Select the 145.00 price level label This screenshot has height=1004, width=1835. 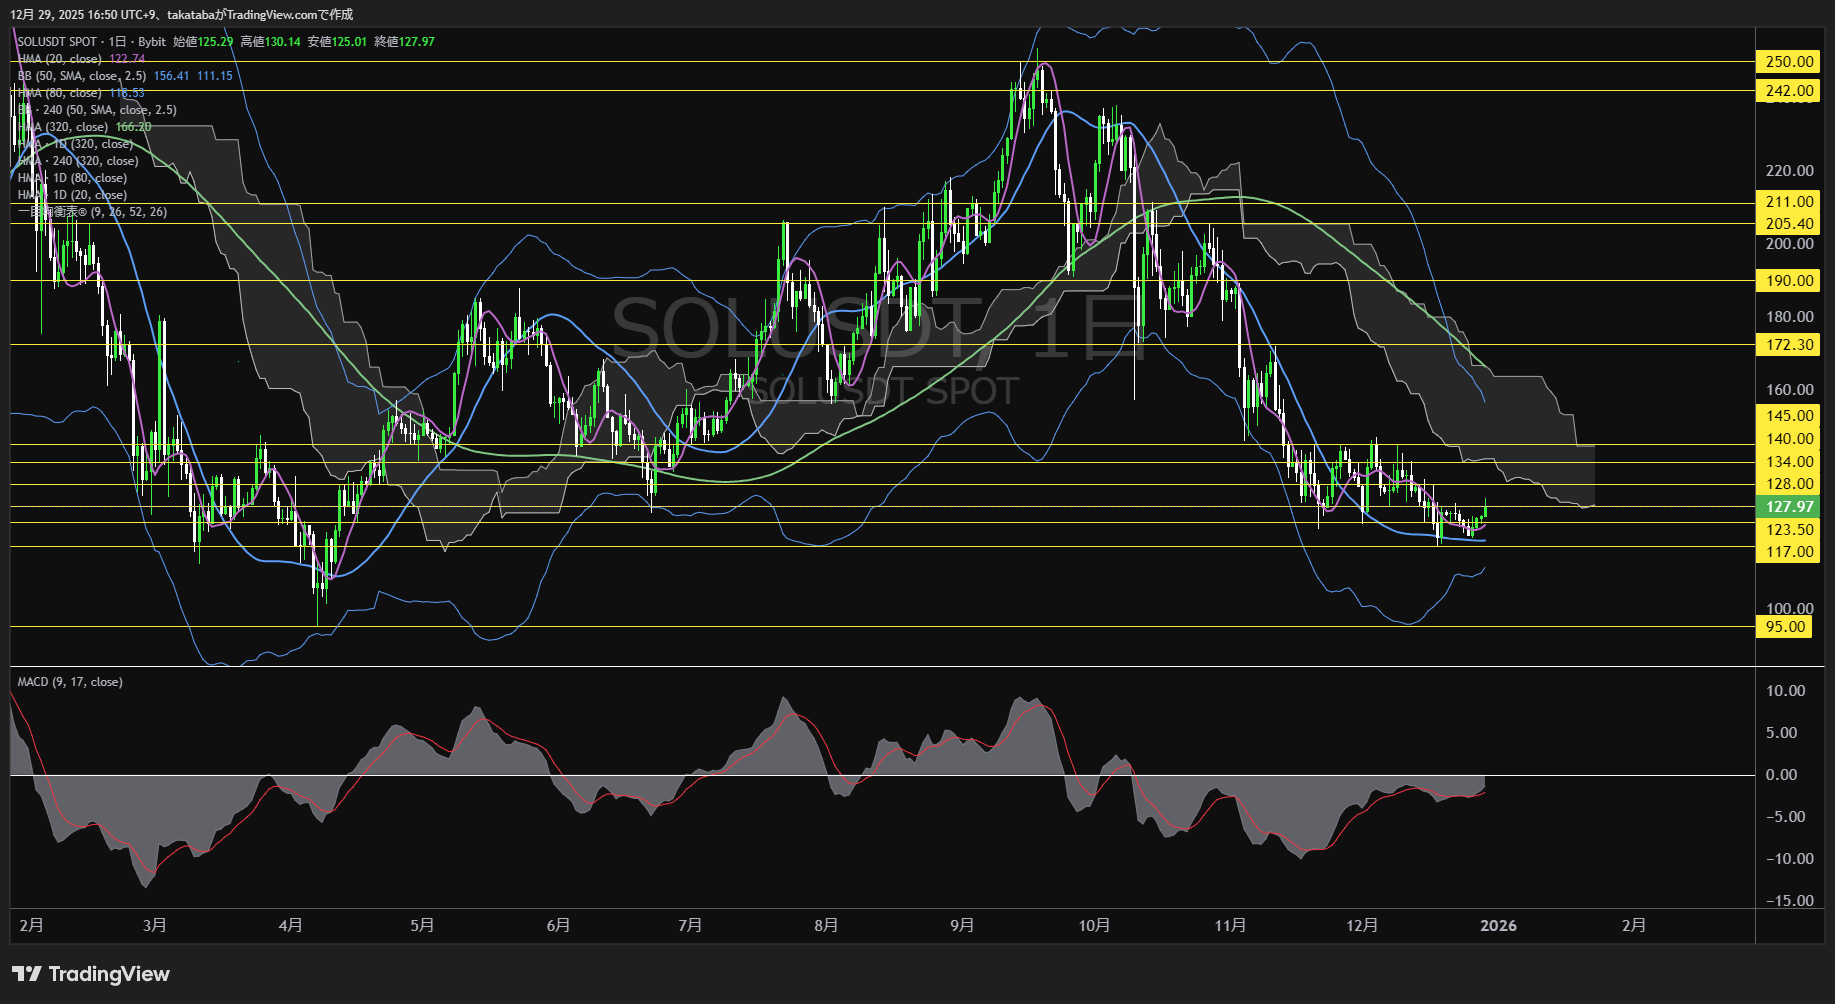click(1788, 416)
